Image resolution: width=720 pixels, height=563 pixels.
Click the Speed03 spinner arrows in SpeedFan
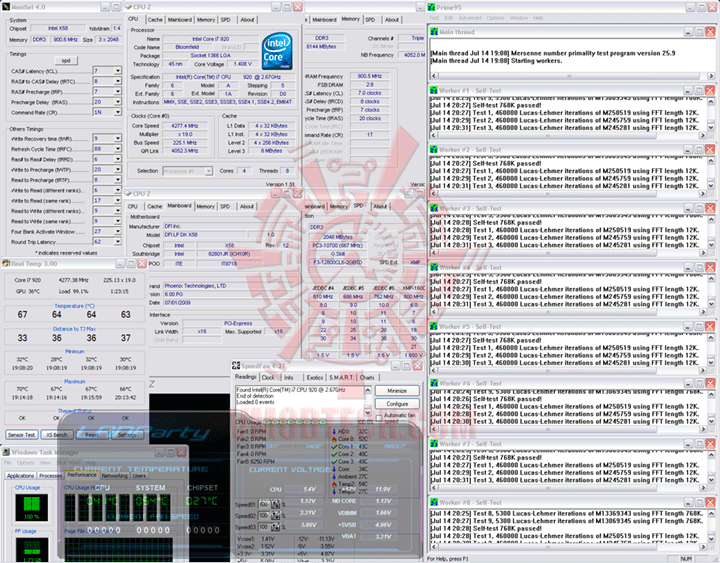click(276, 527)
